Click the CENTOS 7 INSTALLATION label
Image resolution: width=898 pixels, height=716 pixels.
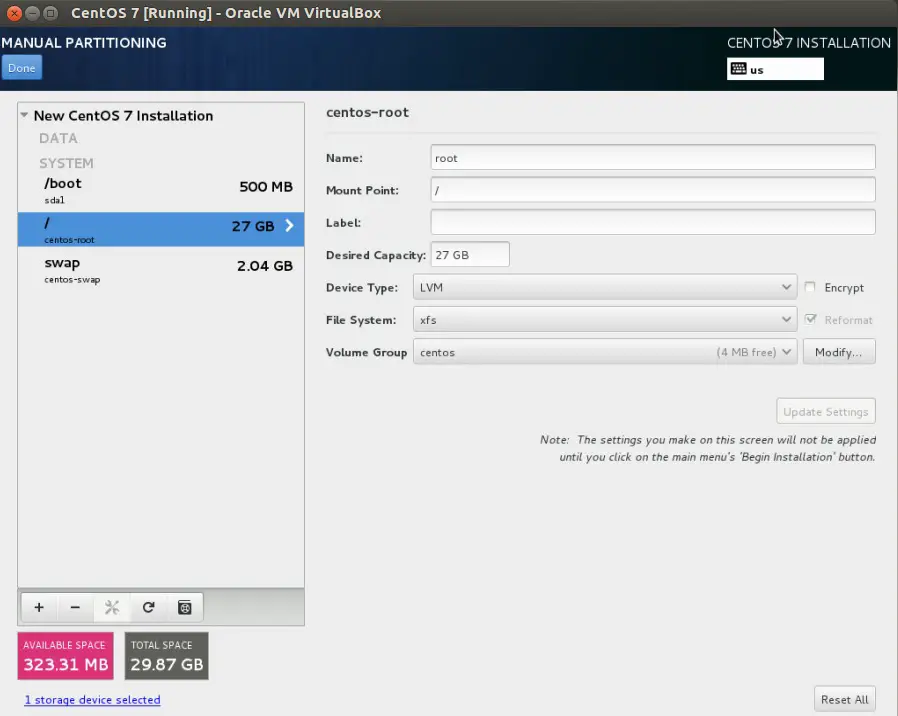tap(809, 43)
